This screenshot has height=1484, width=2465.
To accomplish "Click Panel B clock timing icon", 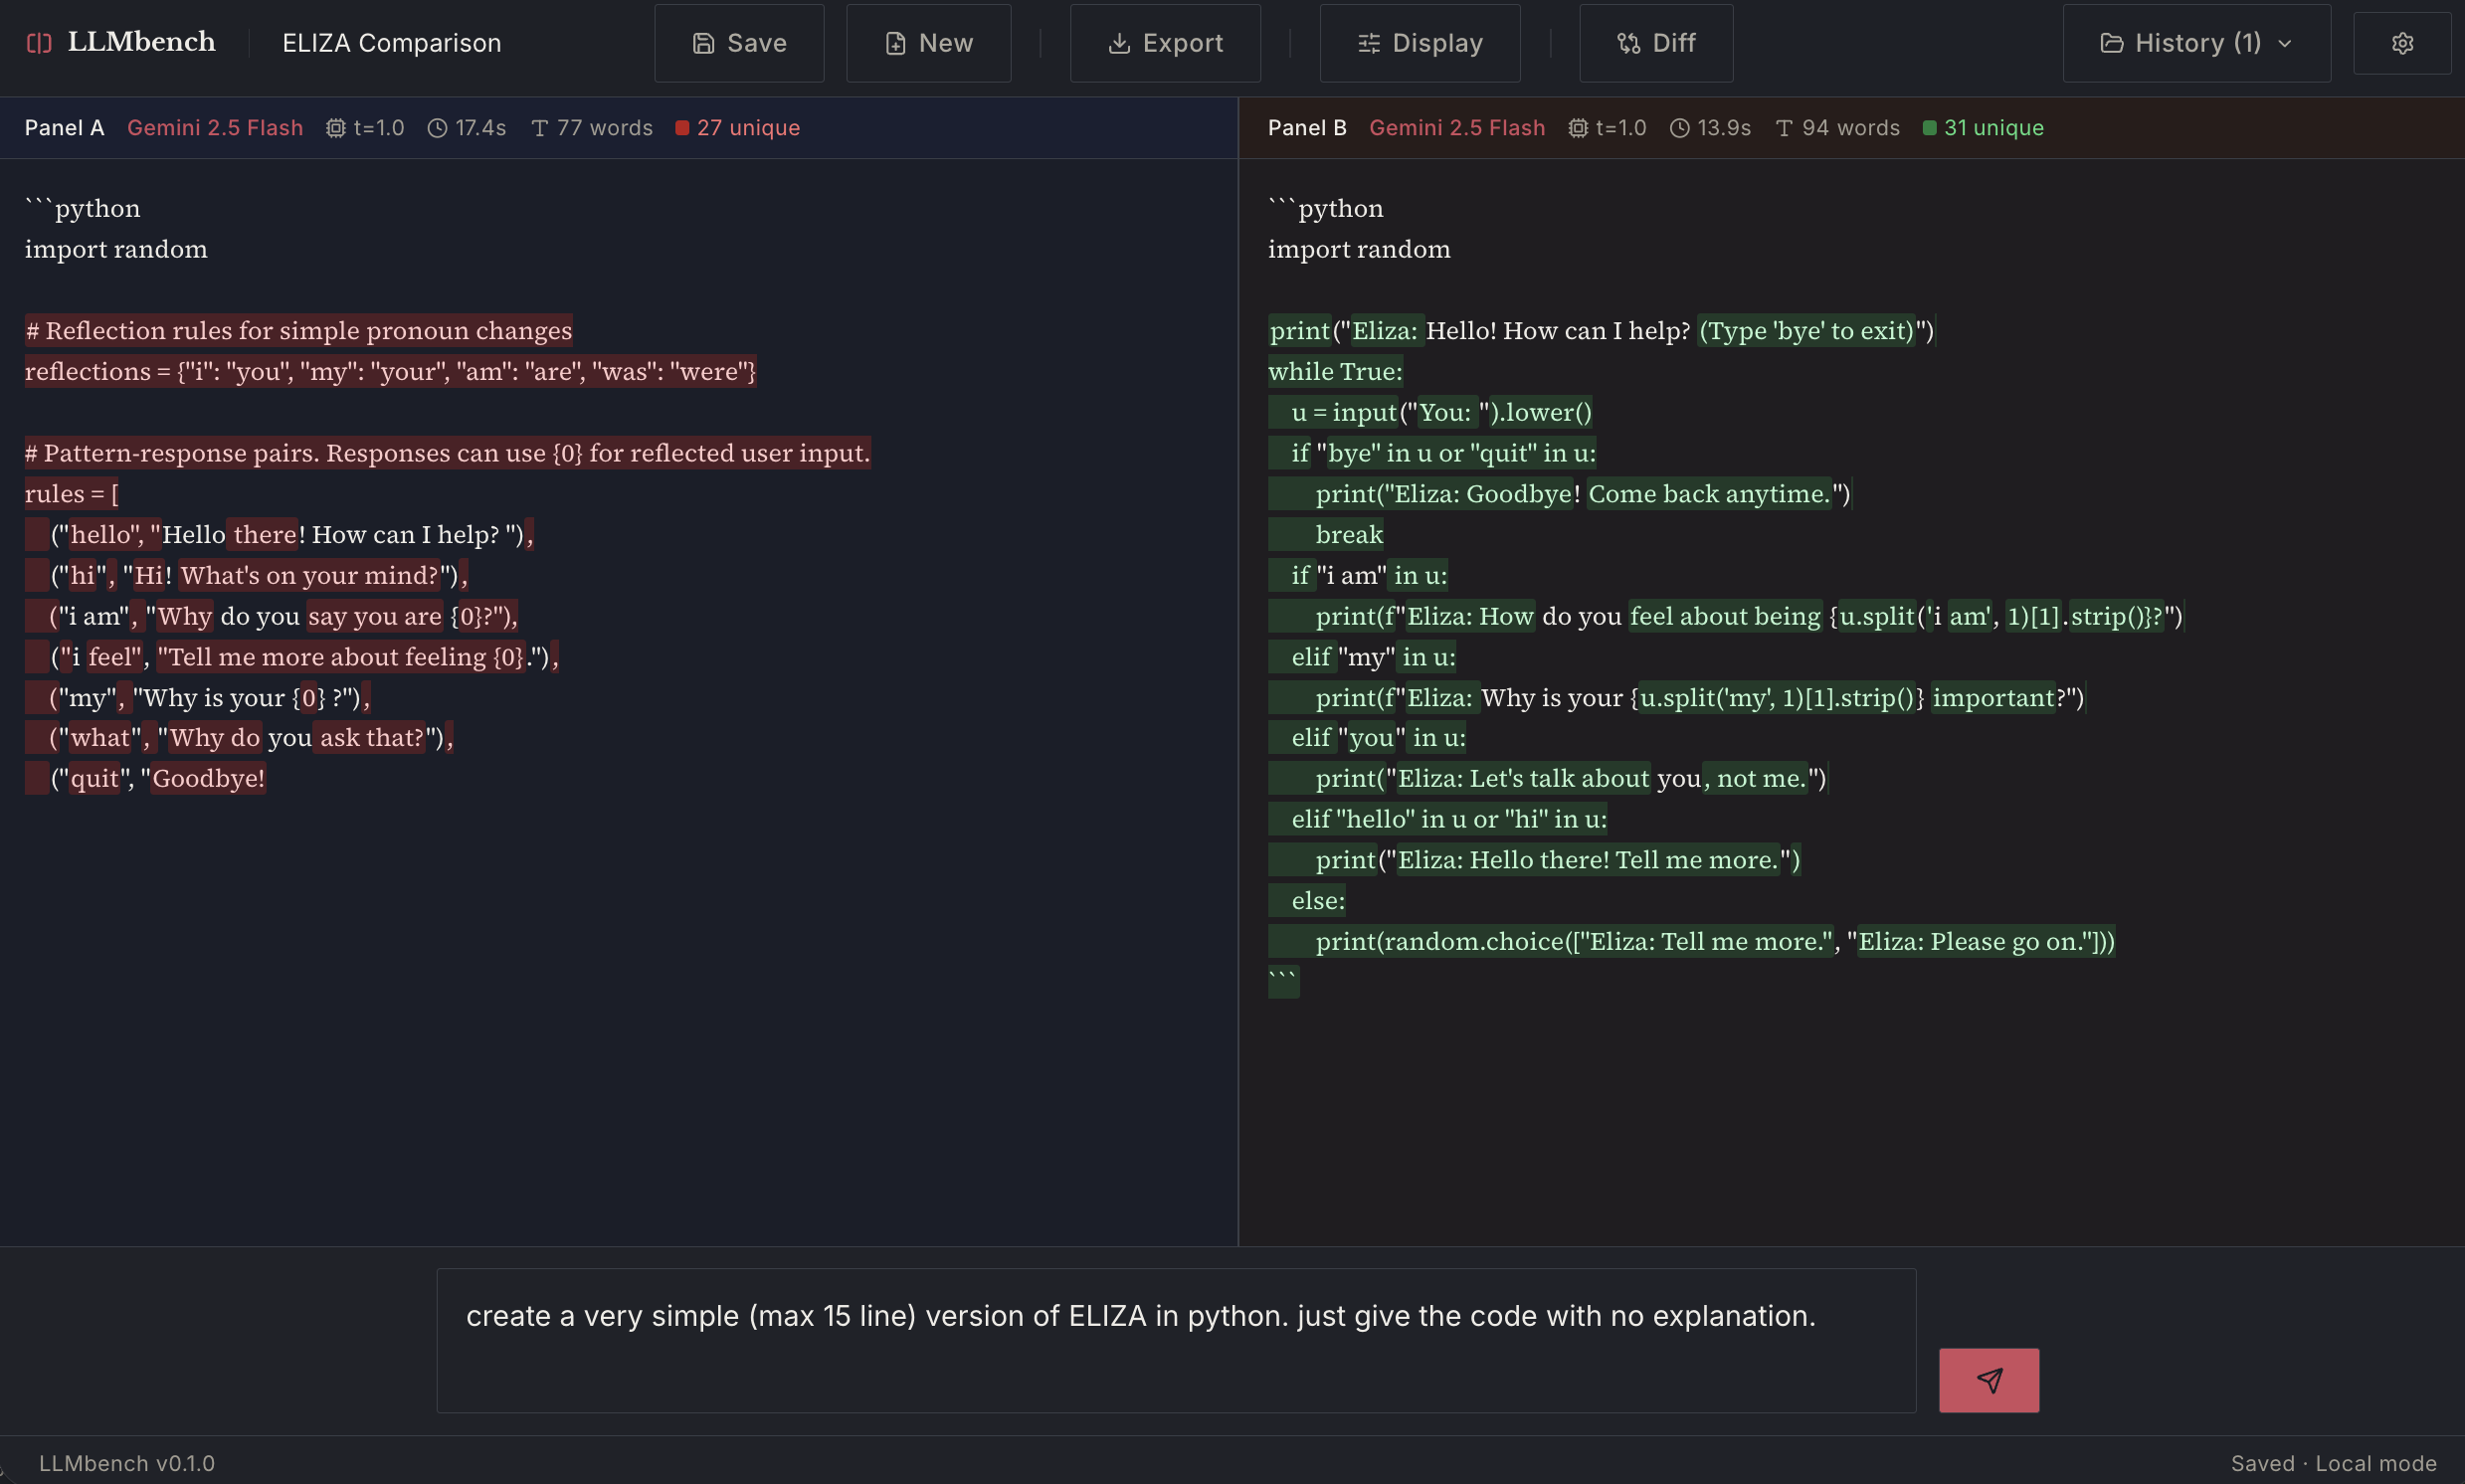I will coord(1679,128).
